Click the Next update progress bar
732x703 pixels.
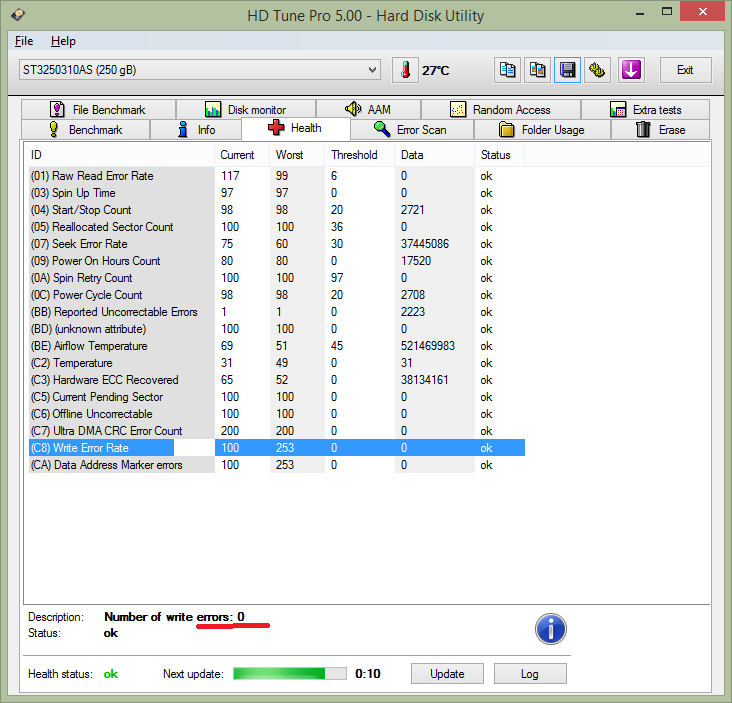point(290,674)
